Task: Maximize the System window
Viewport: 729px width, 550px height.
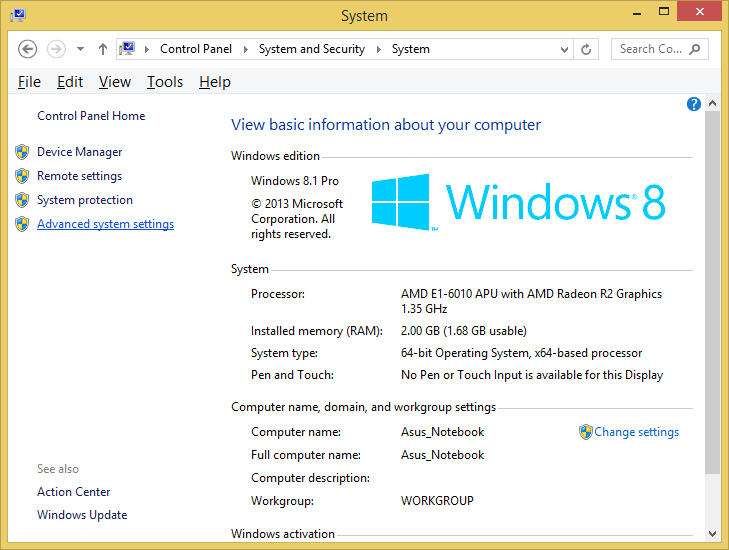Action: [664, 12]
